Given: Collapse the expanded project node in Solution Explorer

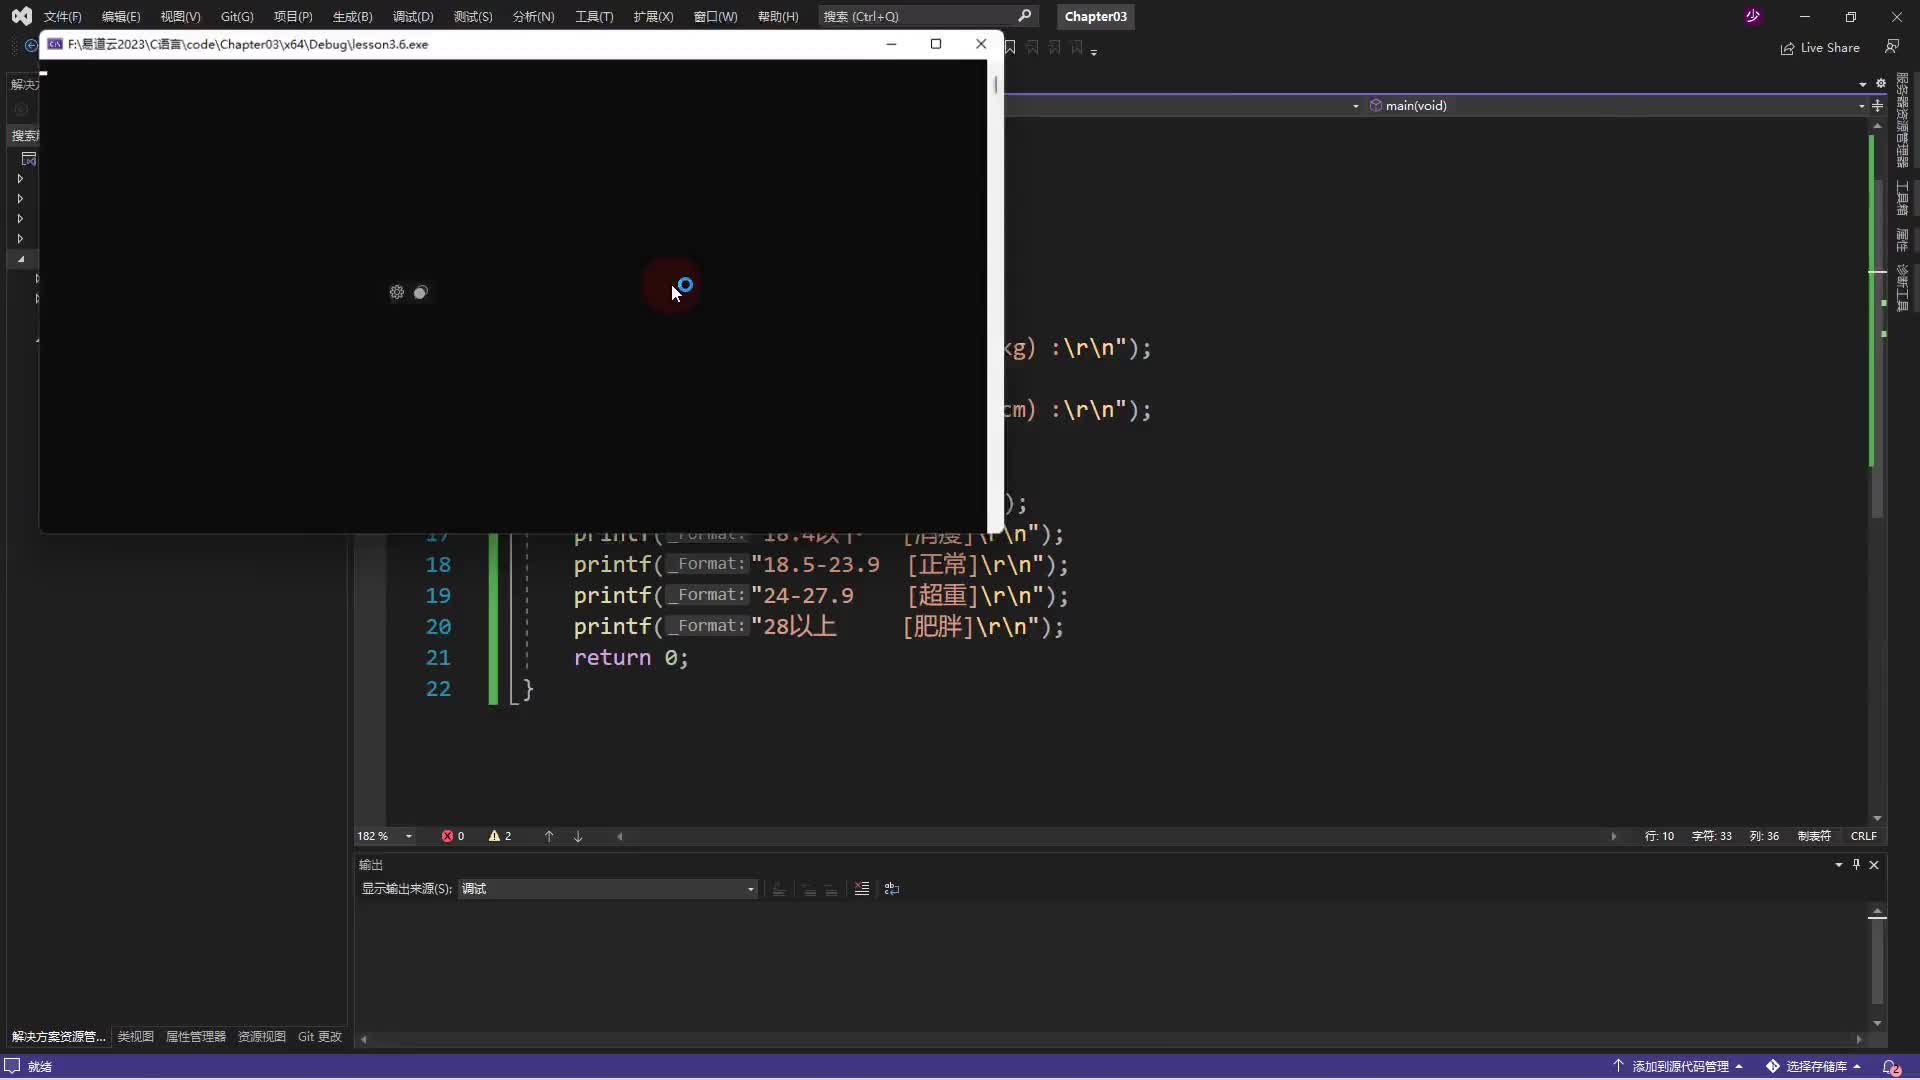Looking at the screenshot, I should (x=20, y=259).
